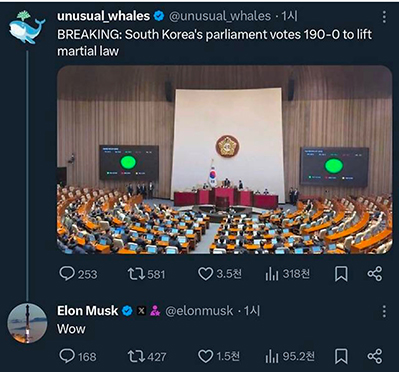Open the @elonmusk handle link
The image size is (399, 372).
click(x=199, y=311)
